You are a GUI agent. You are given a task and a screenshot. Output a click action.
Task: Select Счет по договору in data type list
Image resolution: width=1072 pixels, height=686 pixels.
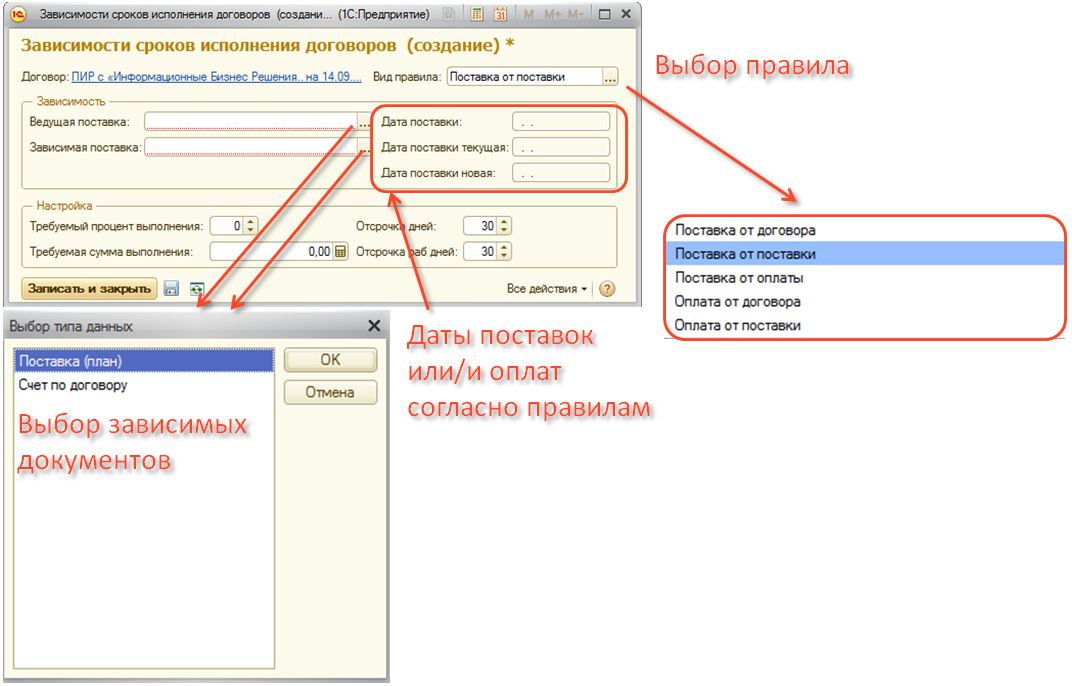pyautogui.click(x=73, y=385)
